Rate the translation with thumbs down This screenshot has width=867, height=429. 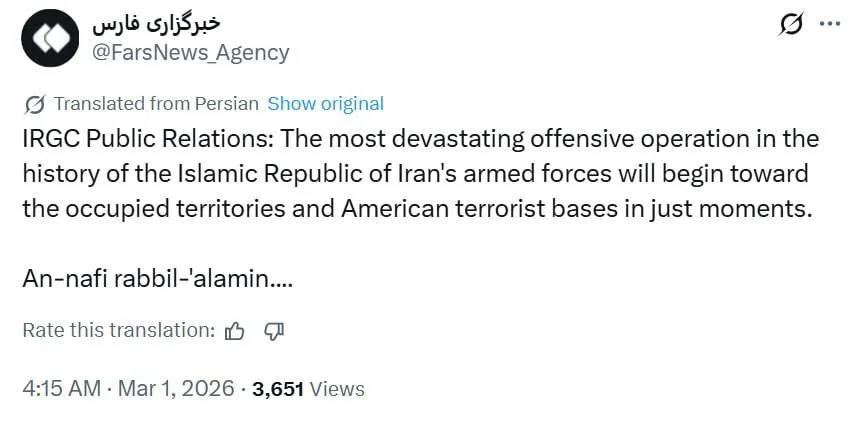274,331
